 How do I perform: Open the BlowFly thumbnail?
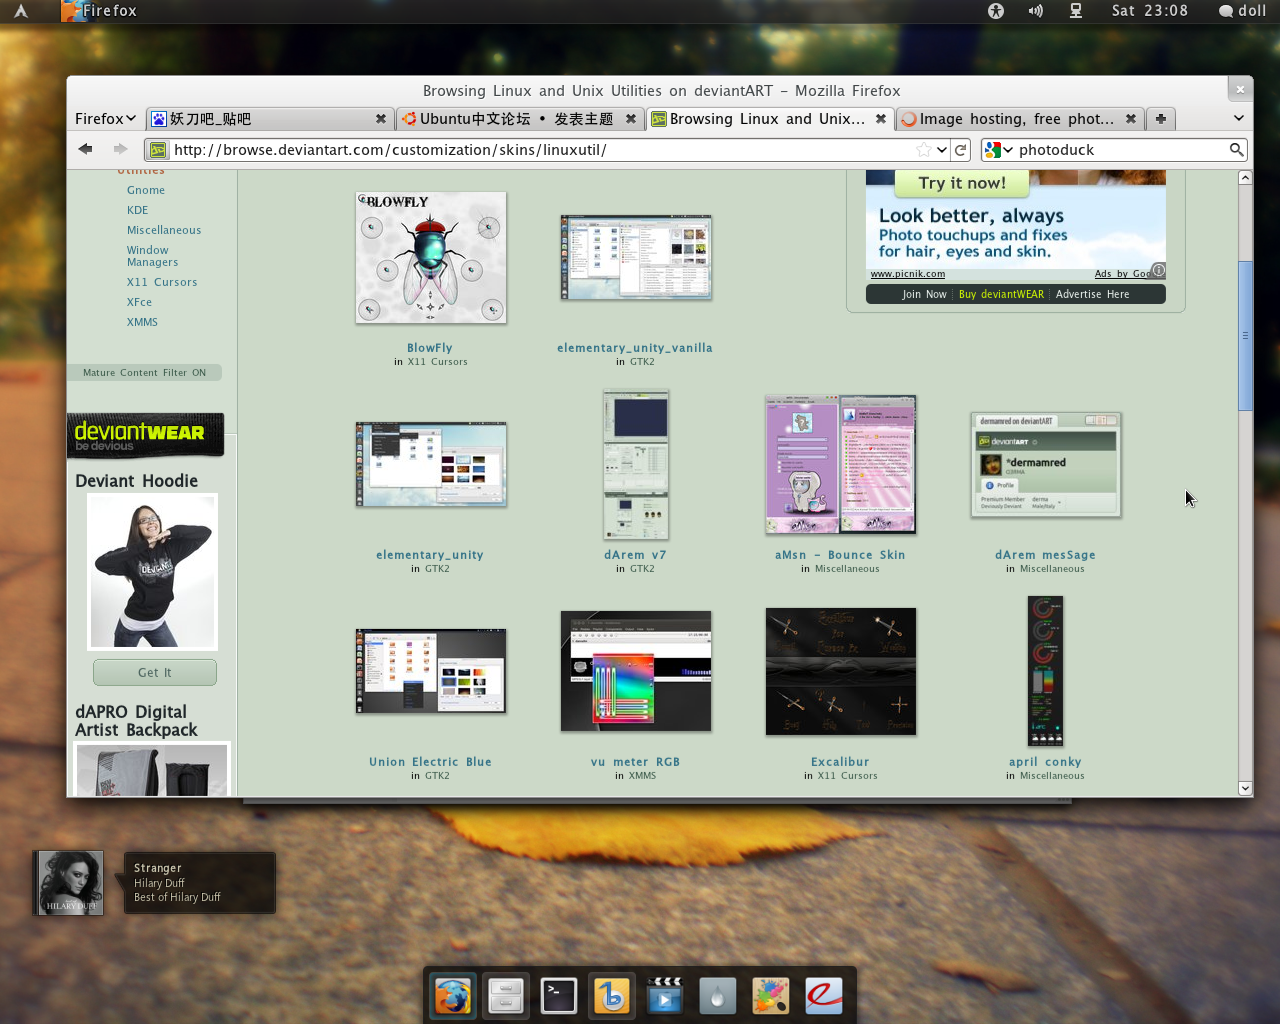431,258
